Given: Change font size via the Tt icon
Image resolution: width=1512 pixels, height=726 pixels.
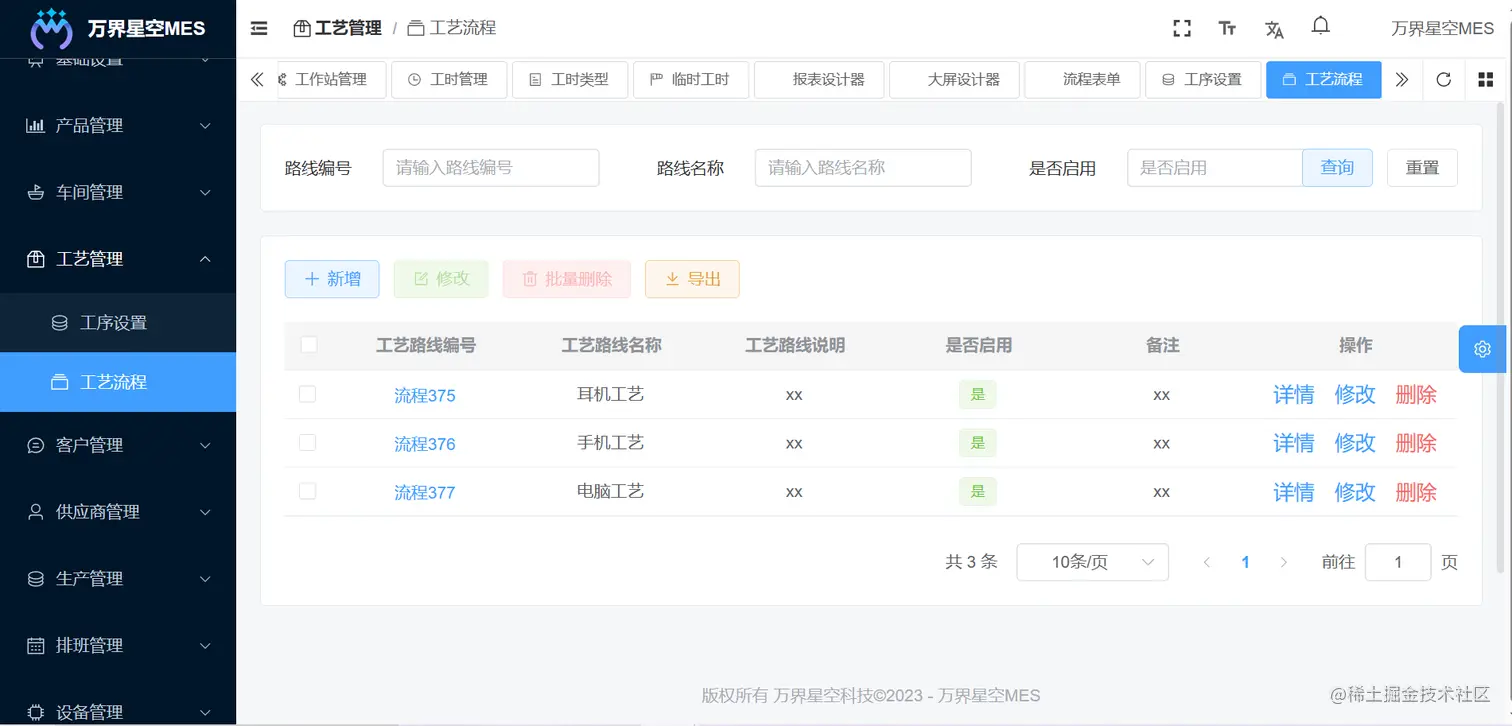Looking at the screenshot, I should [1227, 29].
